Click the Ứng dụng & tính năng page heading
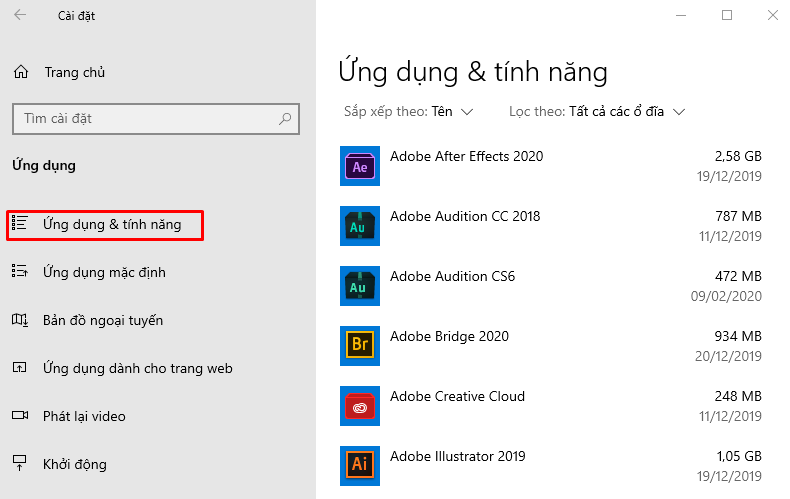The width and height of the screenshot is (790, 499). tap(473, 72)
